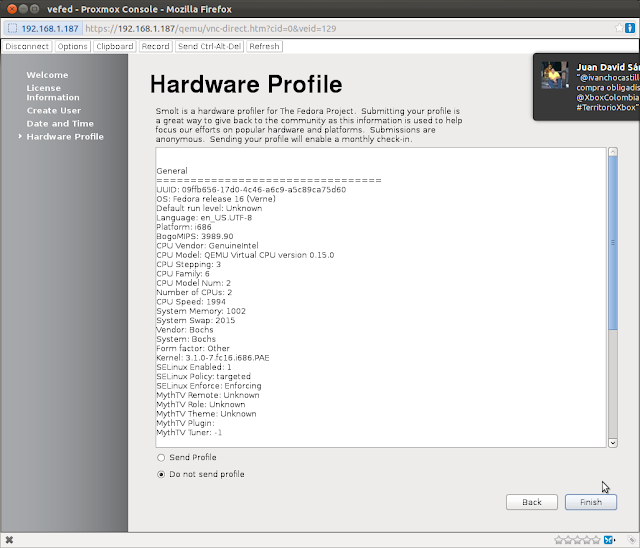The width and height of the screenshot is (640, 548).
Task: Click Create User step in sidebar
Action: 54,110
